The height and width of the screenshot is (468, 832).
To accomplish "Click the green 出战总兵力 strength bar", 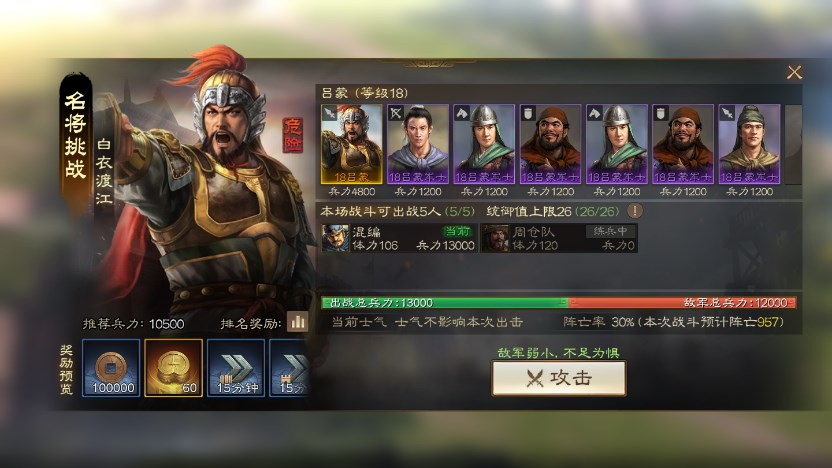I will (445, 302).
